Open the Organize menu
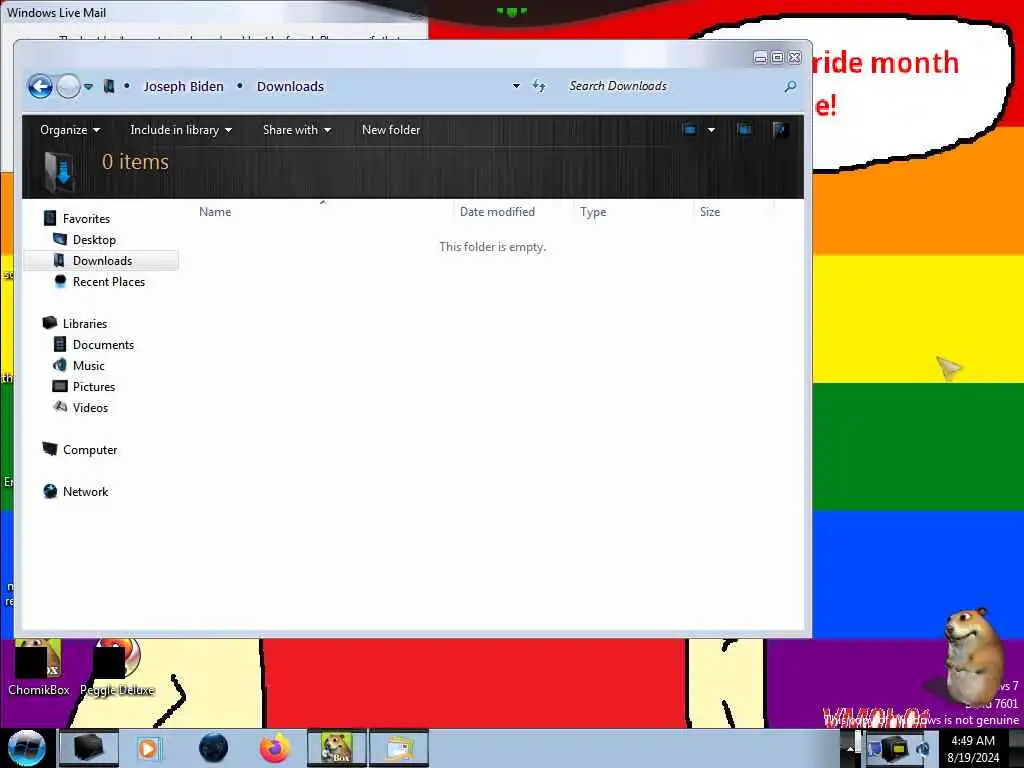Screen dimensions: 1024x768 pos(70,129)
